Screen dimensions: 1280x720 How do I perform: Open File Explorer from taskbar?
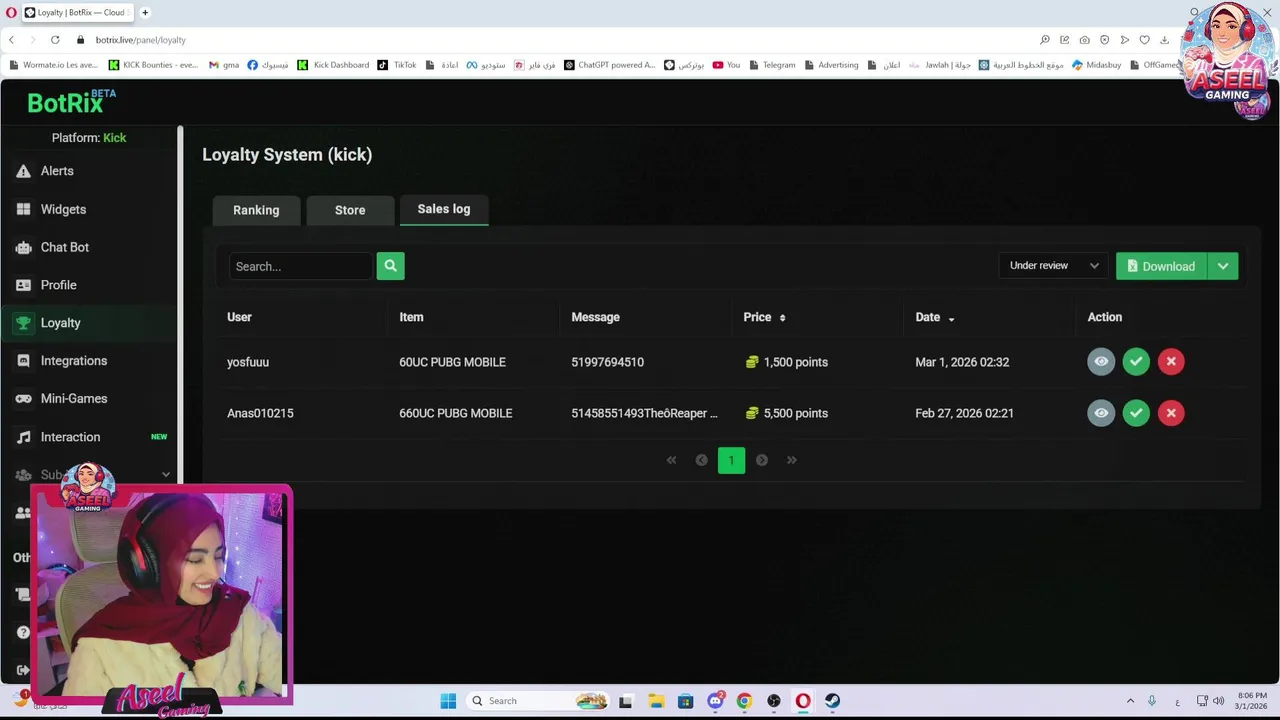(x=655, y=701)
